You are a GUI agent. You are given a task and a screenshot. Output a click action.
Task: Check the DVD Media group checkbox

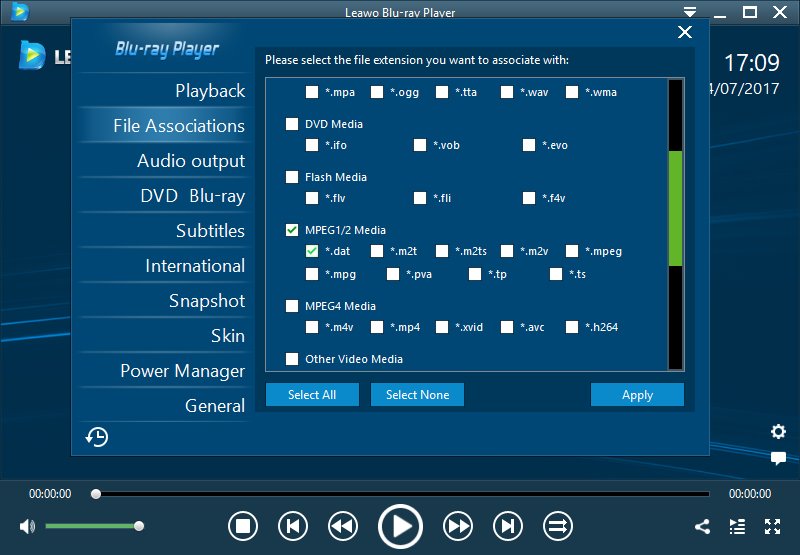click(292, 124)
